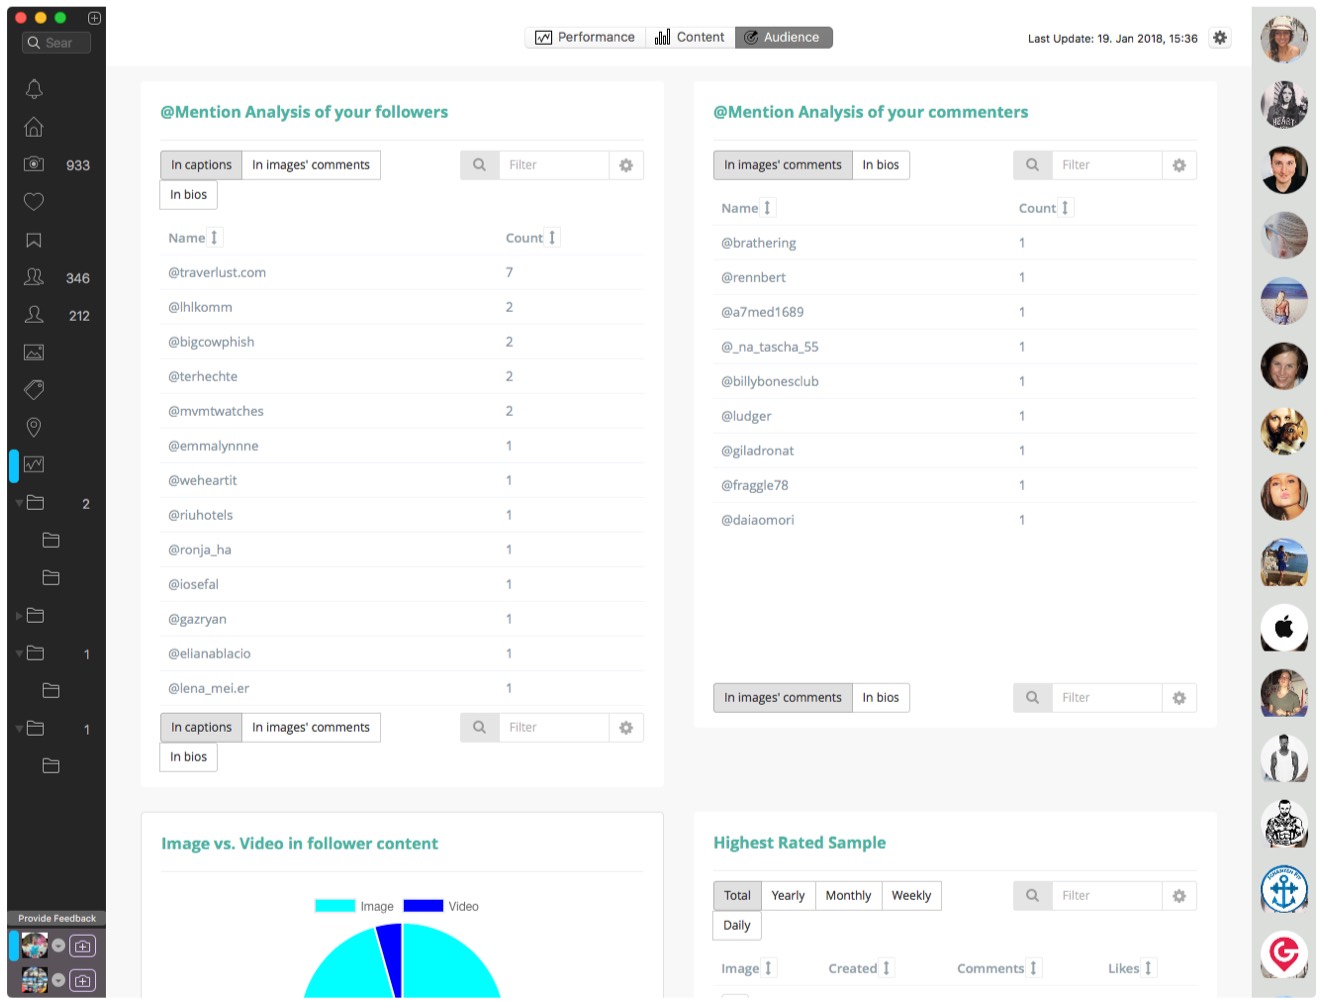The image size is (1323, 1001).
Task: Open the notifications bell in the sidebar
Action: (34, 89)
